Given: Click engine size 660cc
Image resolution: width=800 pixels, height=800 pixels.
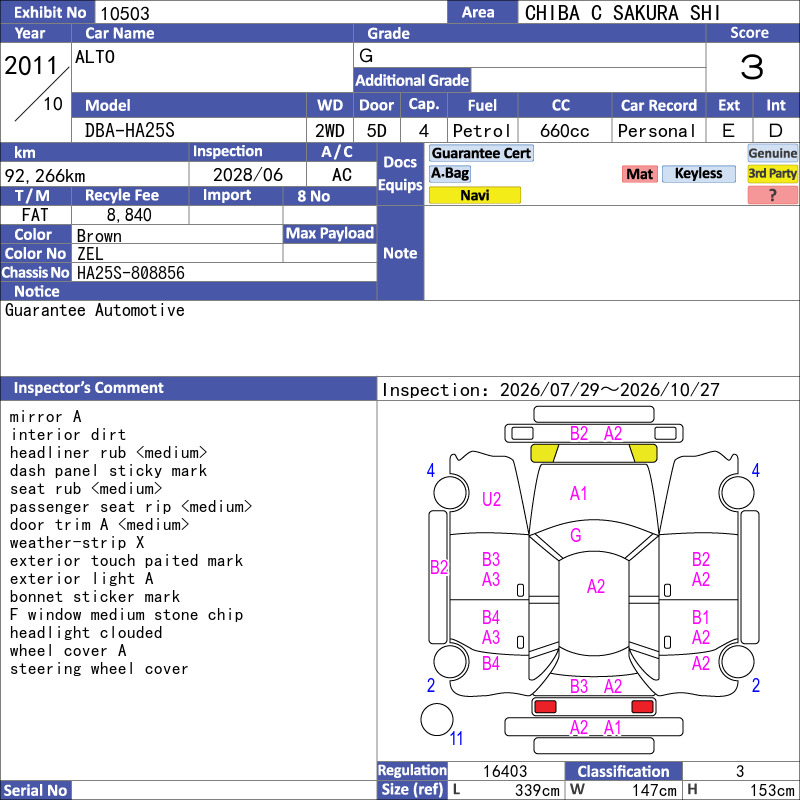Looking at the screenshot, I should click(565, 131).
